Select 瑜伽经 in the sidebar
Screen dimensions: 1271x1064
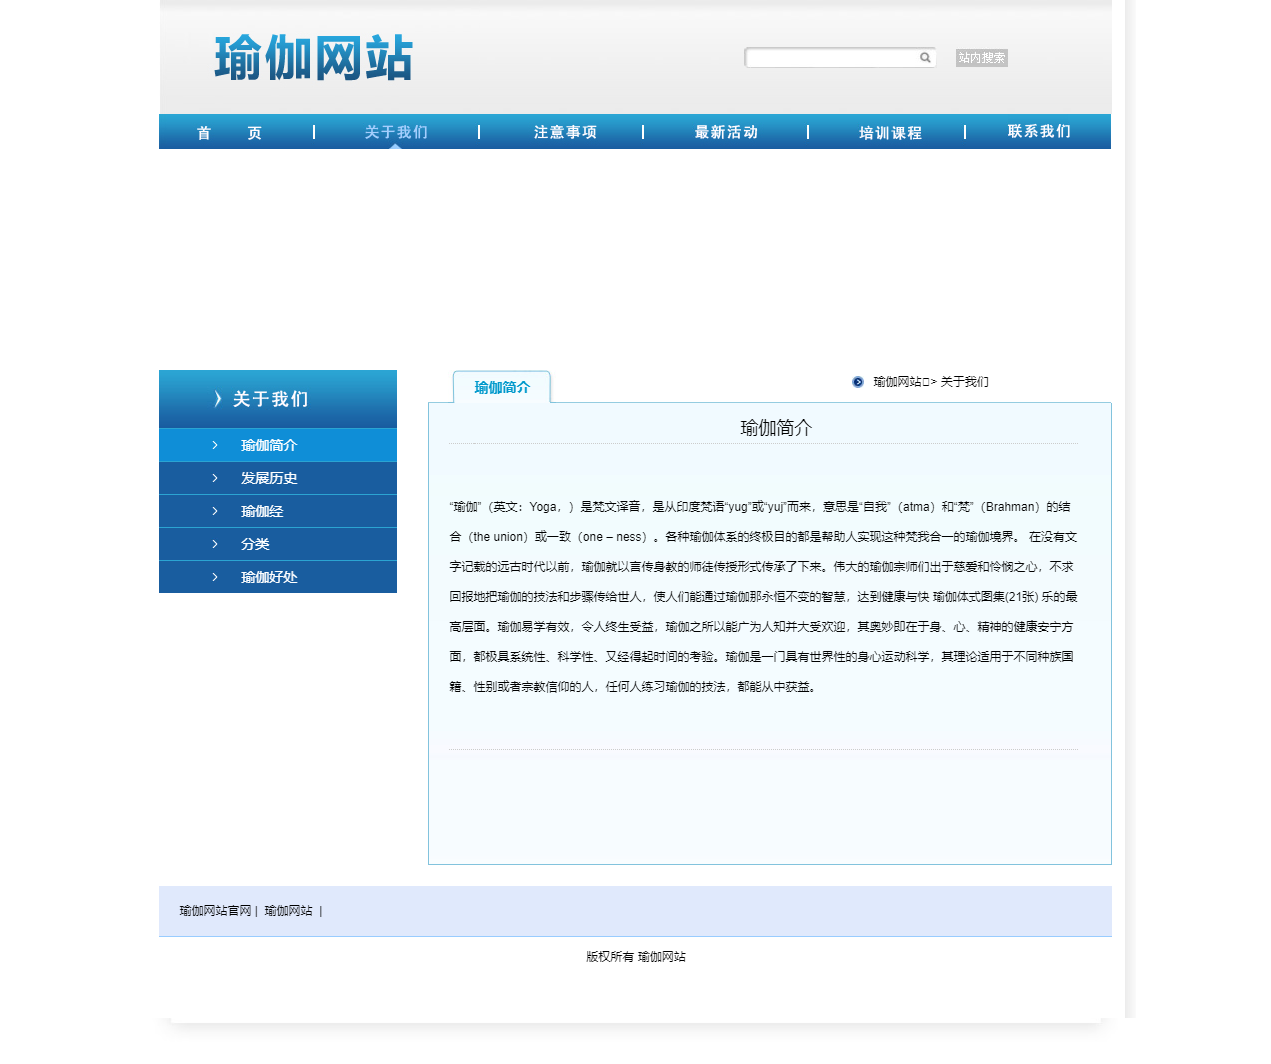tap(278, 511)
